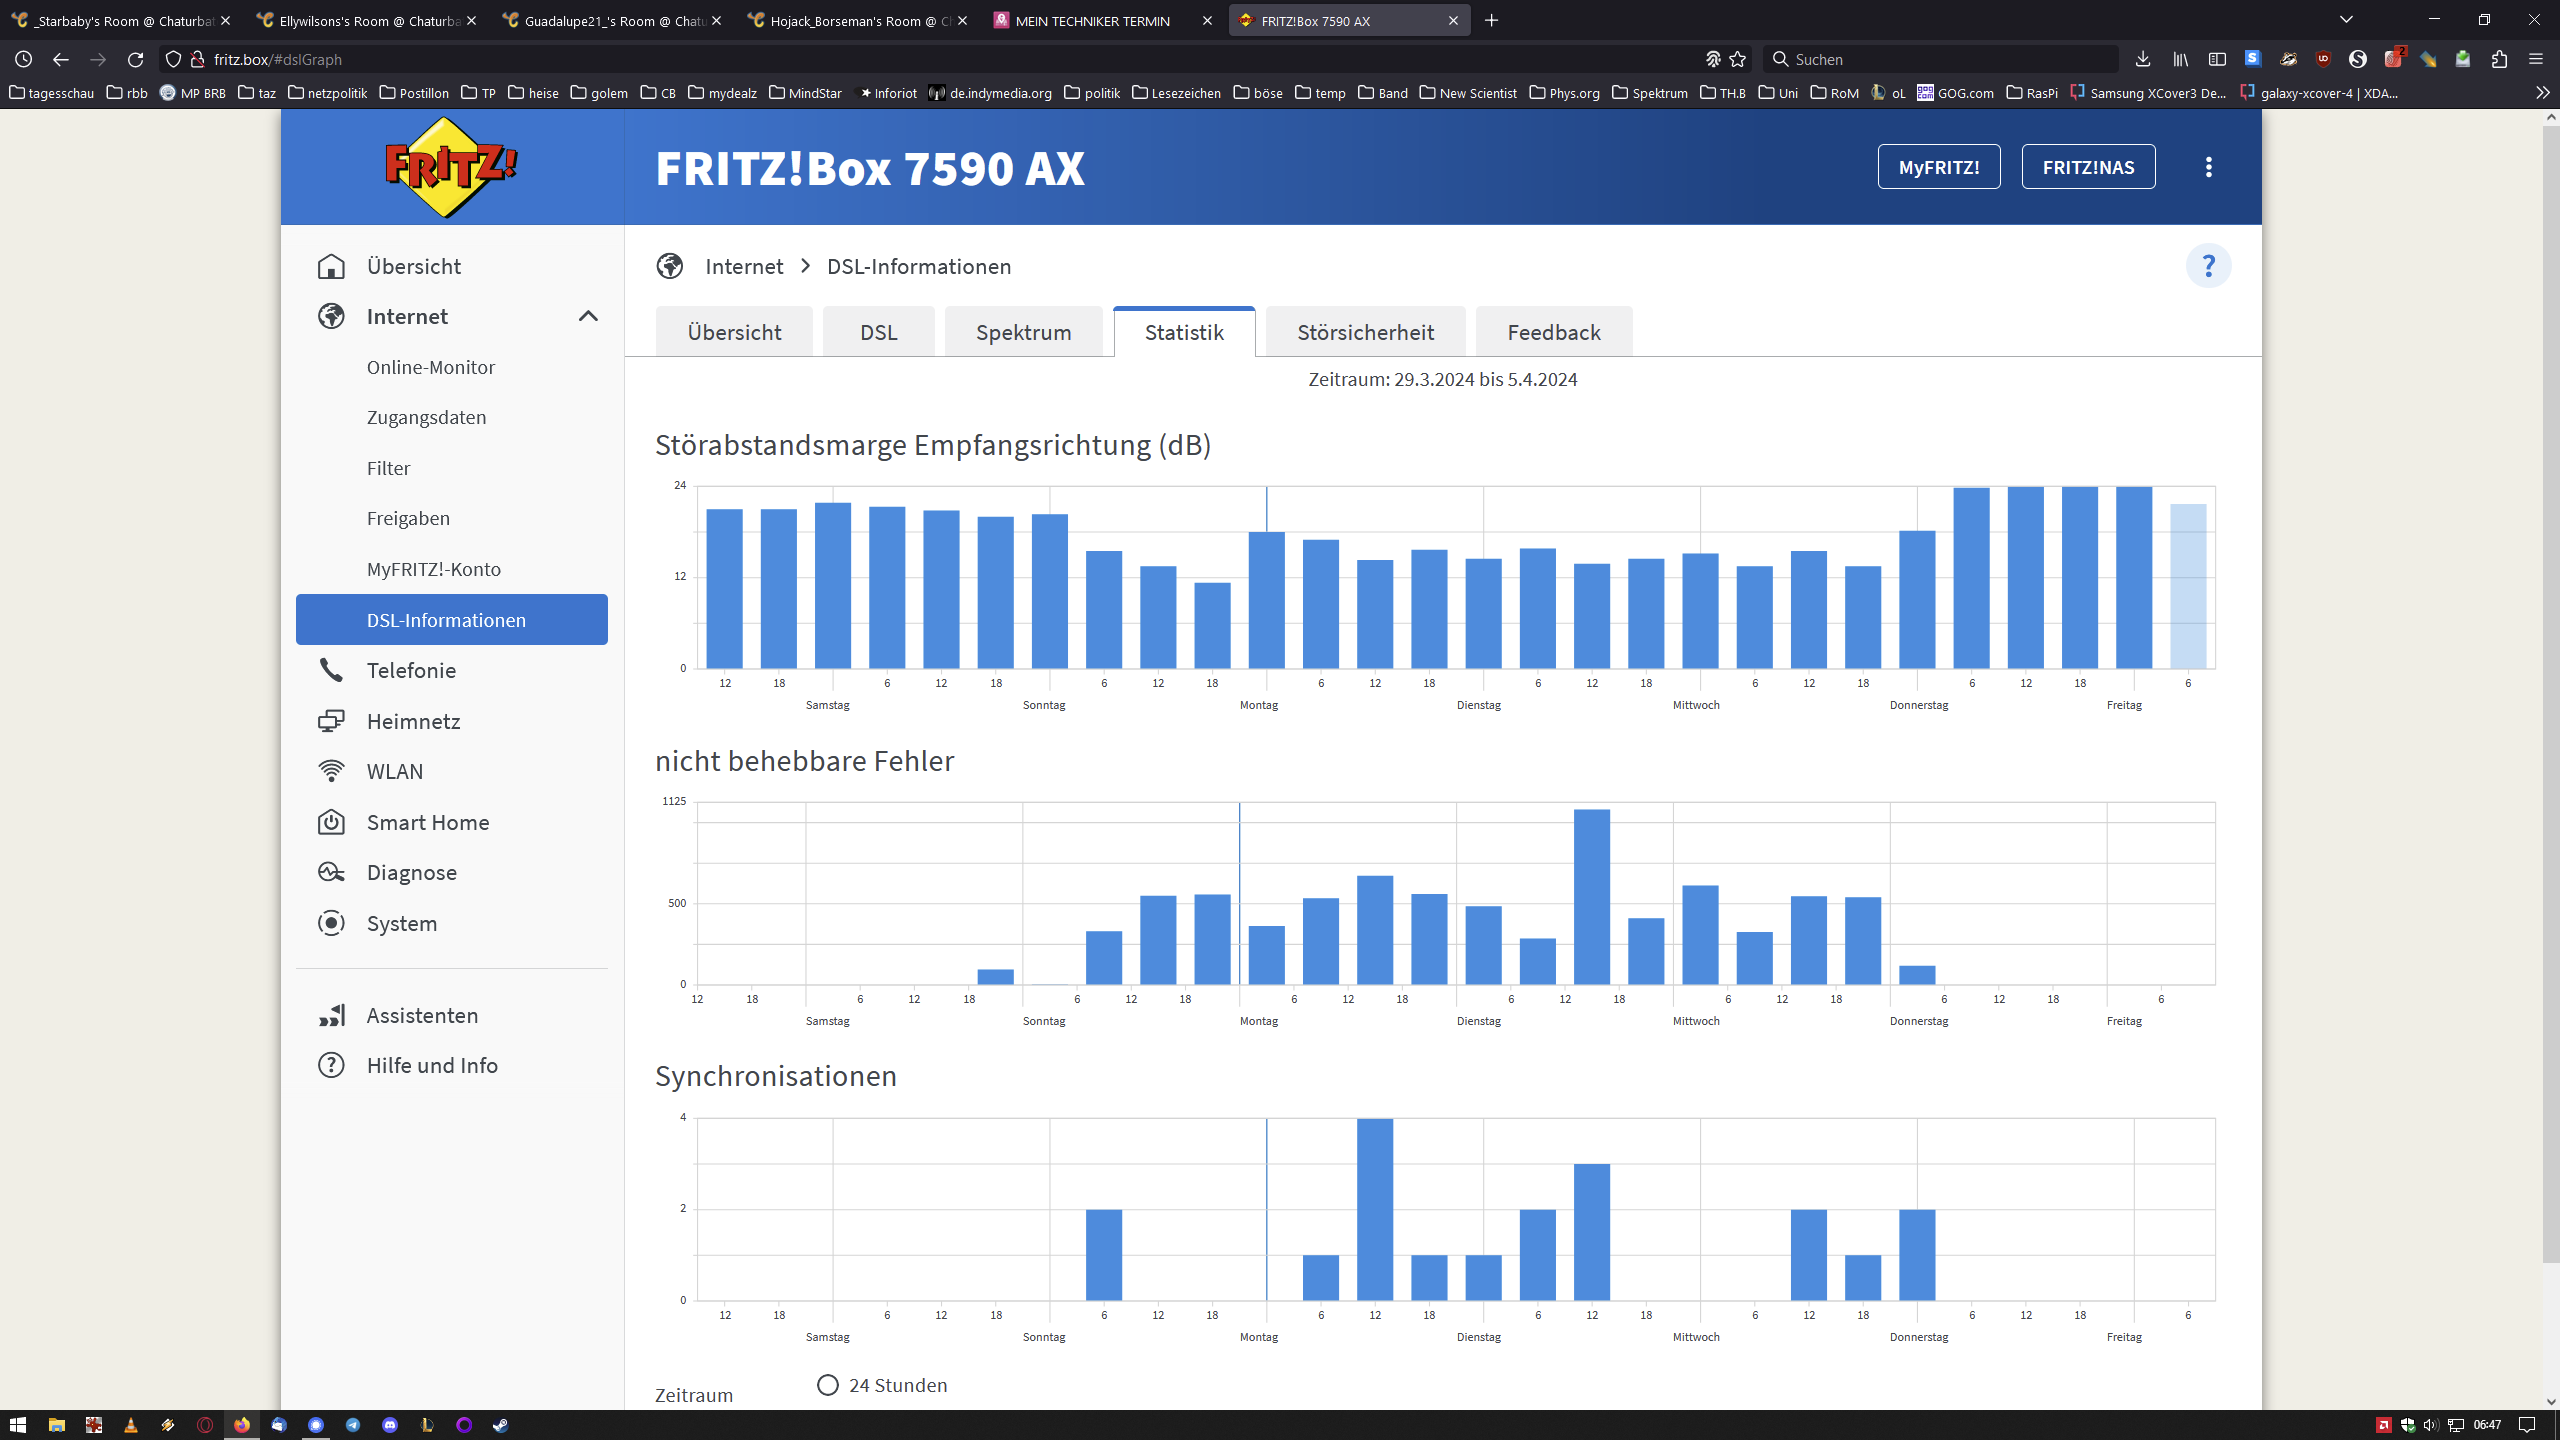Click the WLAN wifi icon

(x=331, y=771)
